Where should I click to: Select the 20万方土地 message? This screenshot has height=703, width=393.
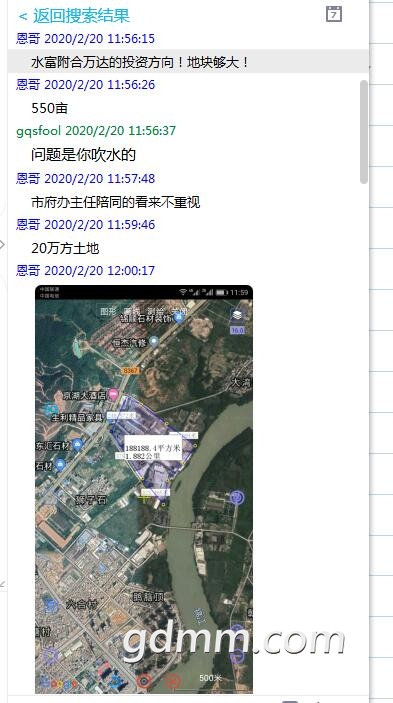click(65, 248)
